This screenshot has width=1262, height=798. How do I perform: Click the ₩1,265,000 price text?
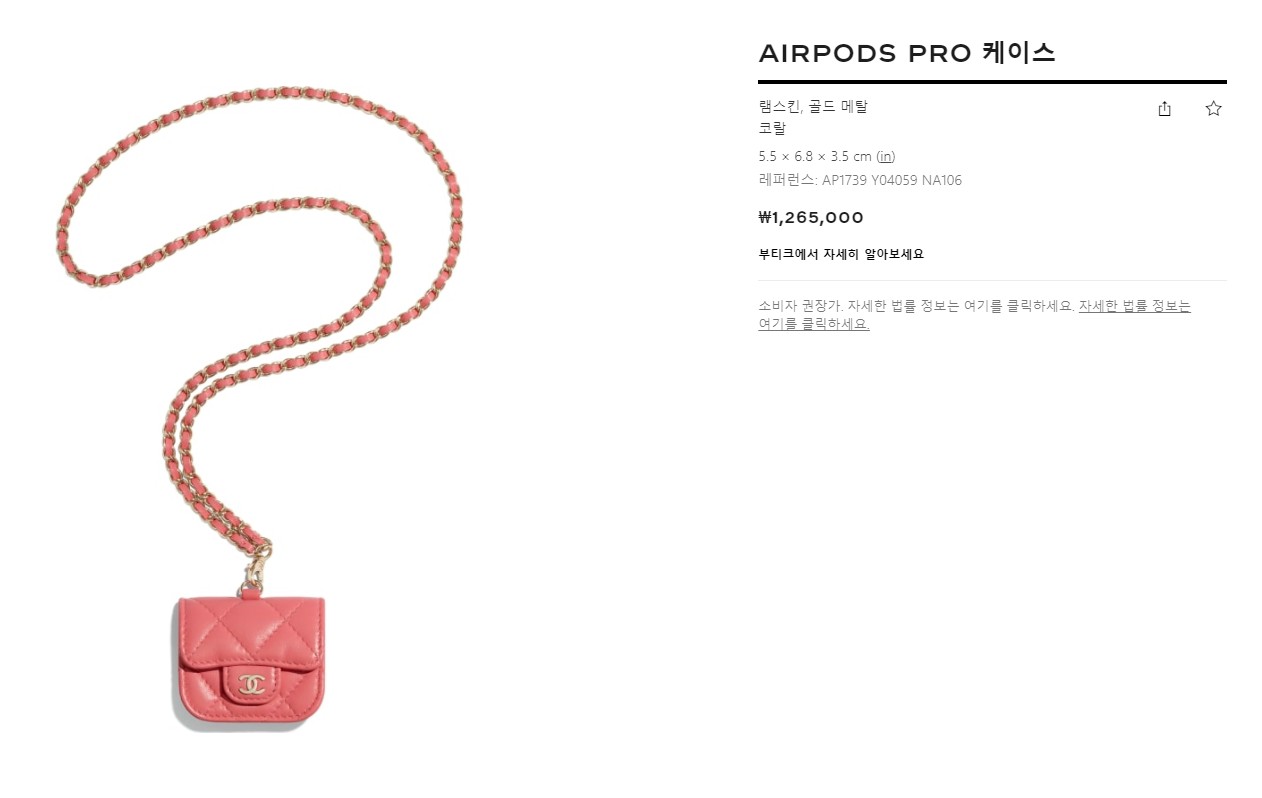pyautogui.click(x=811, y=218)
